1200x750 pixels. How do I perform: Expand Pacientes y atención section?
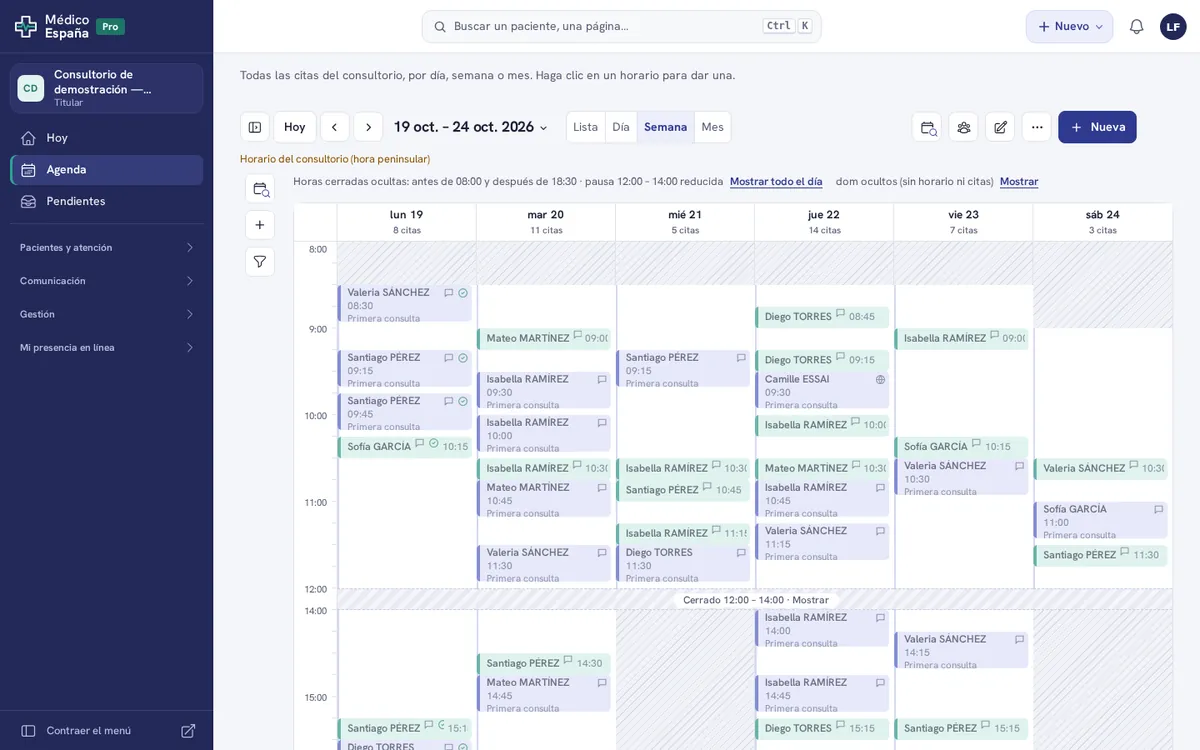(x=107, y=247)
